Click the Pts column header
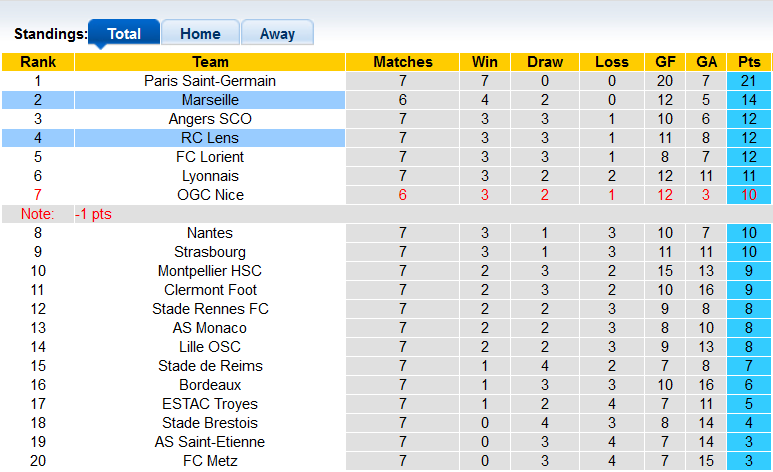This screenshot has width=773, height=472. click(x=749, y=62)
